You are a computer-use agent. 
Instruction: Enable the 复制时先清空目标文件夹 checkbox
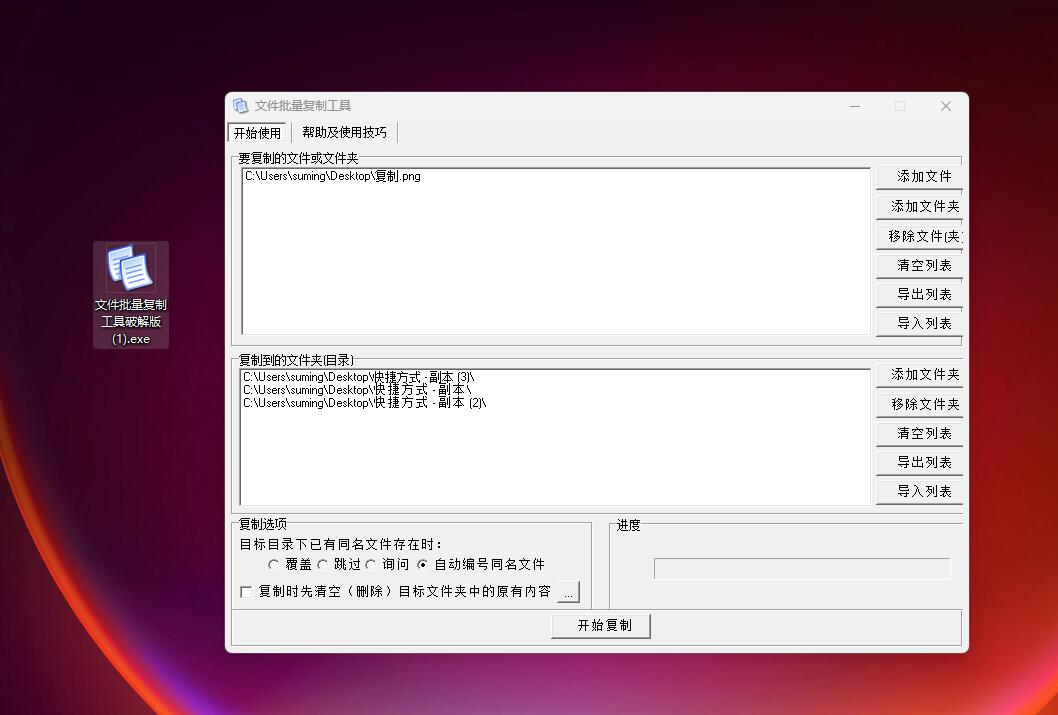tap(247, 592)
